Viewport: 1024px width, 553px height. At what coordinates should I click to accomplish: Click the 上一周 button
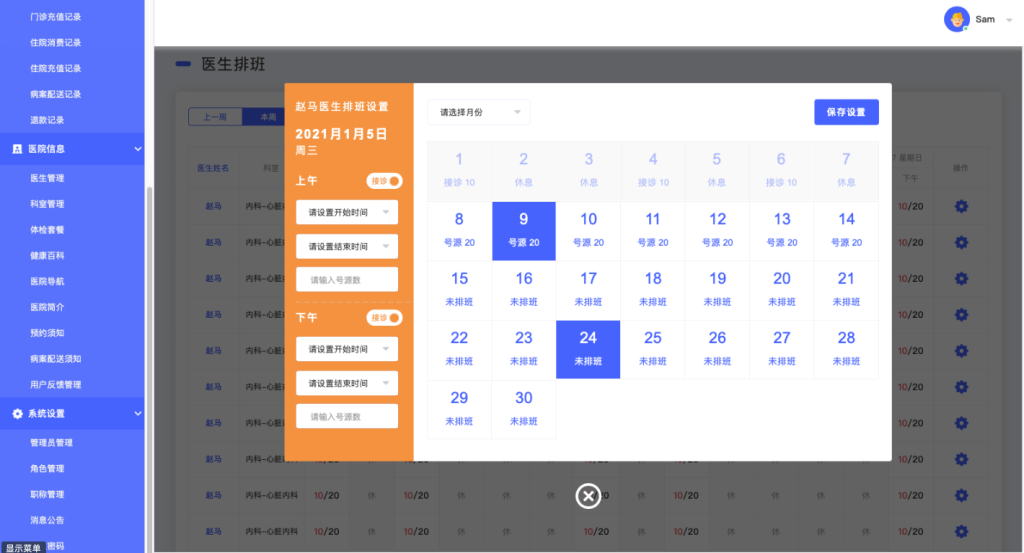click(x=215, y=117)
